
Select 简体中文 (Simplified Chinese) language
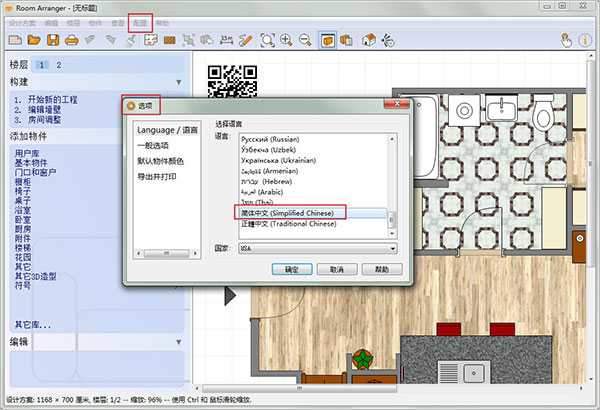[290, 213]
